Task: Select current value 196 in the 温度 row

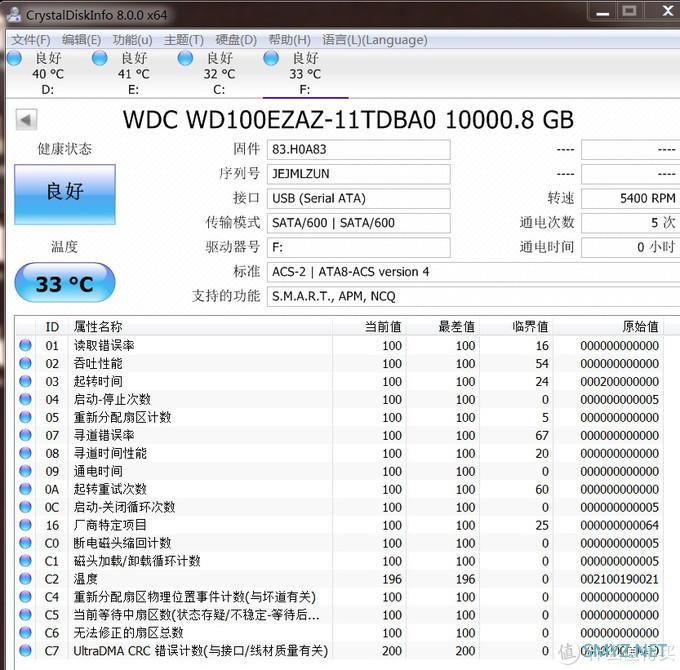Action: pyautogui.click(x=392, y=579)
